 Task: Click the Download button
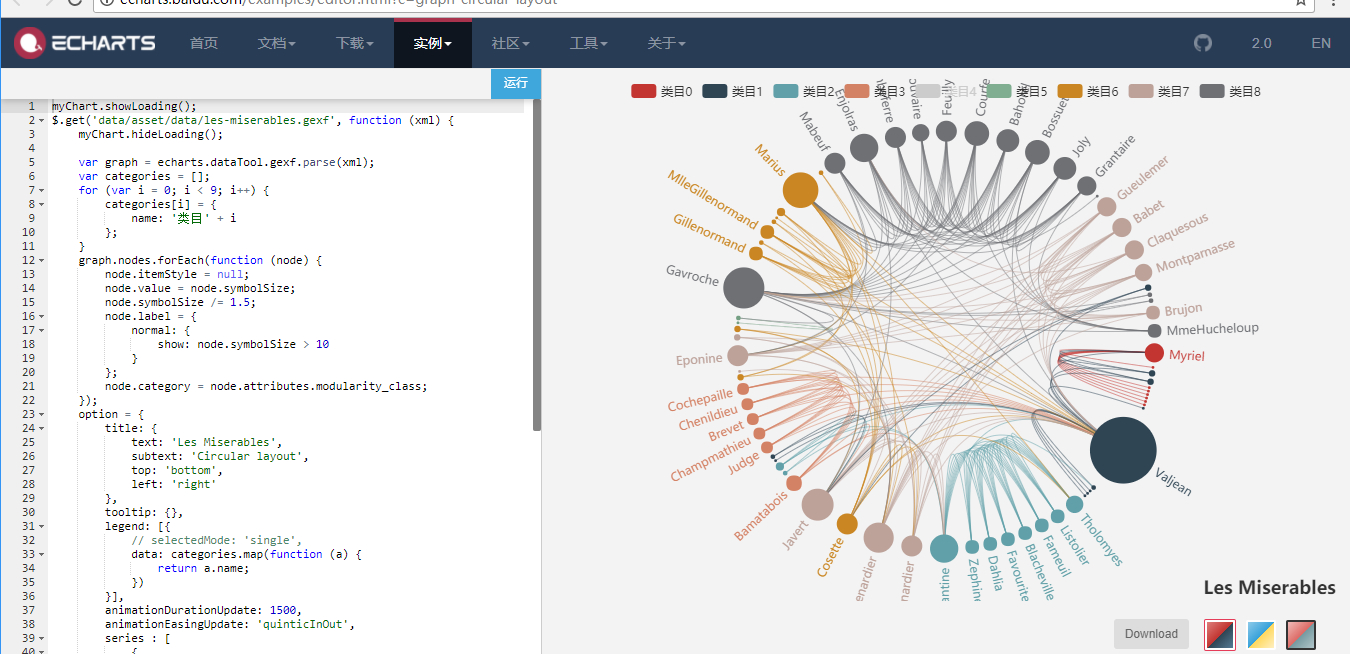[x=1151, y=633]
